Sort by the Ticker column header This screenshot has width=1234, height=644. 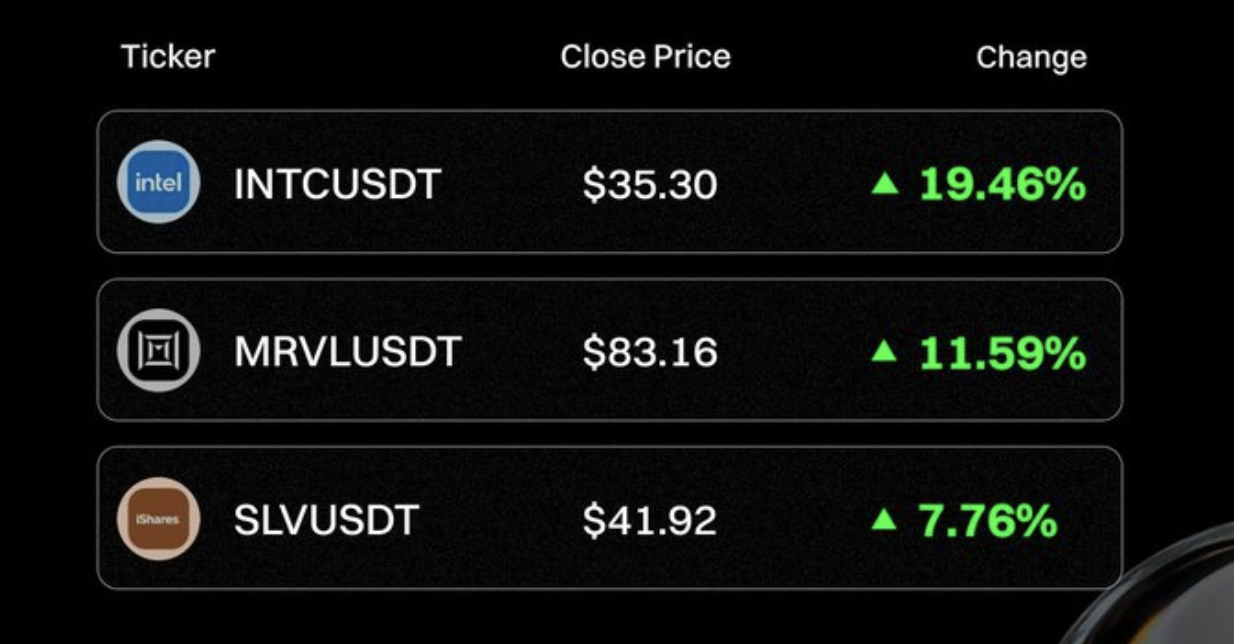168,57
